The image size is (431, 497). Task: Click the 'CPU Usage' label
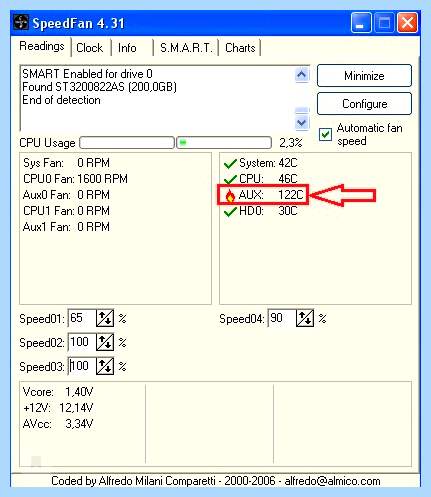coord(47,143)
